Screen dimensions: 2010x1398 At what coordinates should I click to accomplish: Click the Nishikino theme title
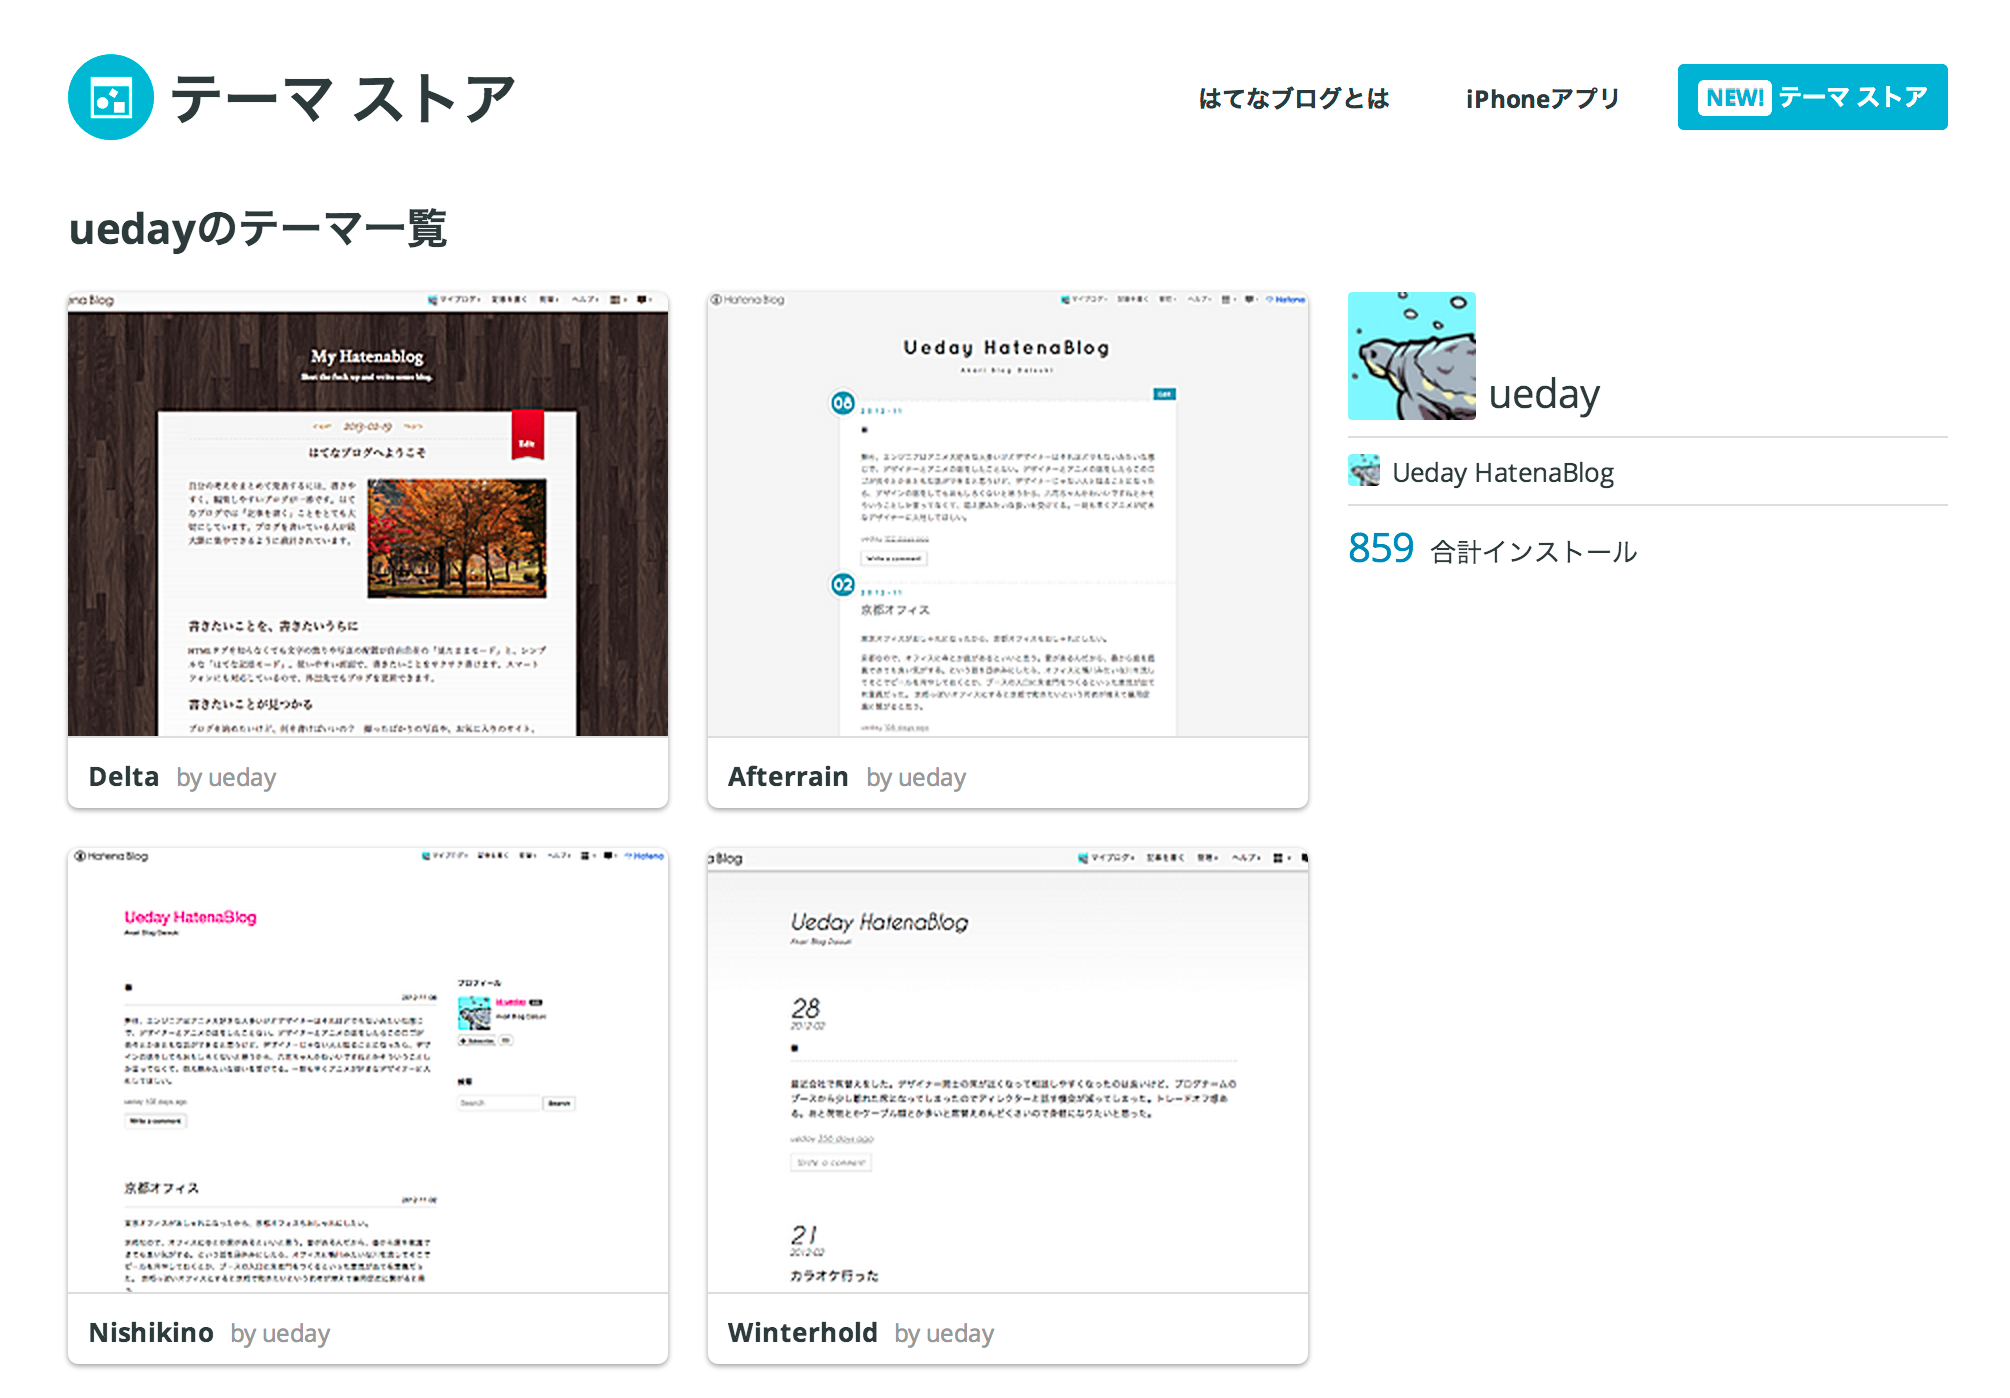point(151,1333)
